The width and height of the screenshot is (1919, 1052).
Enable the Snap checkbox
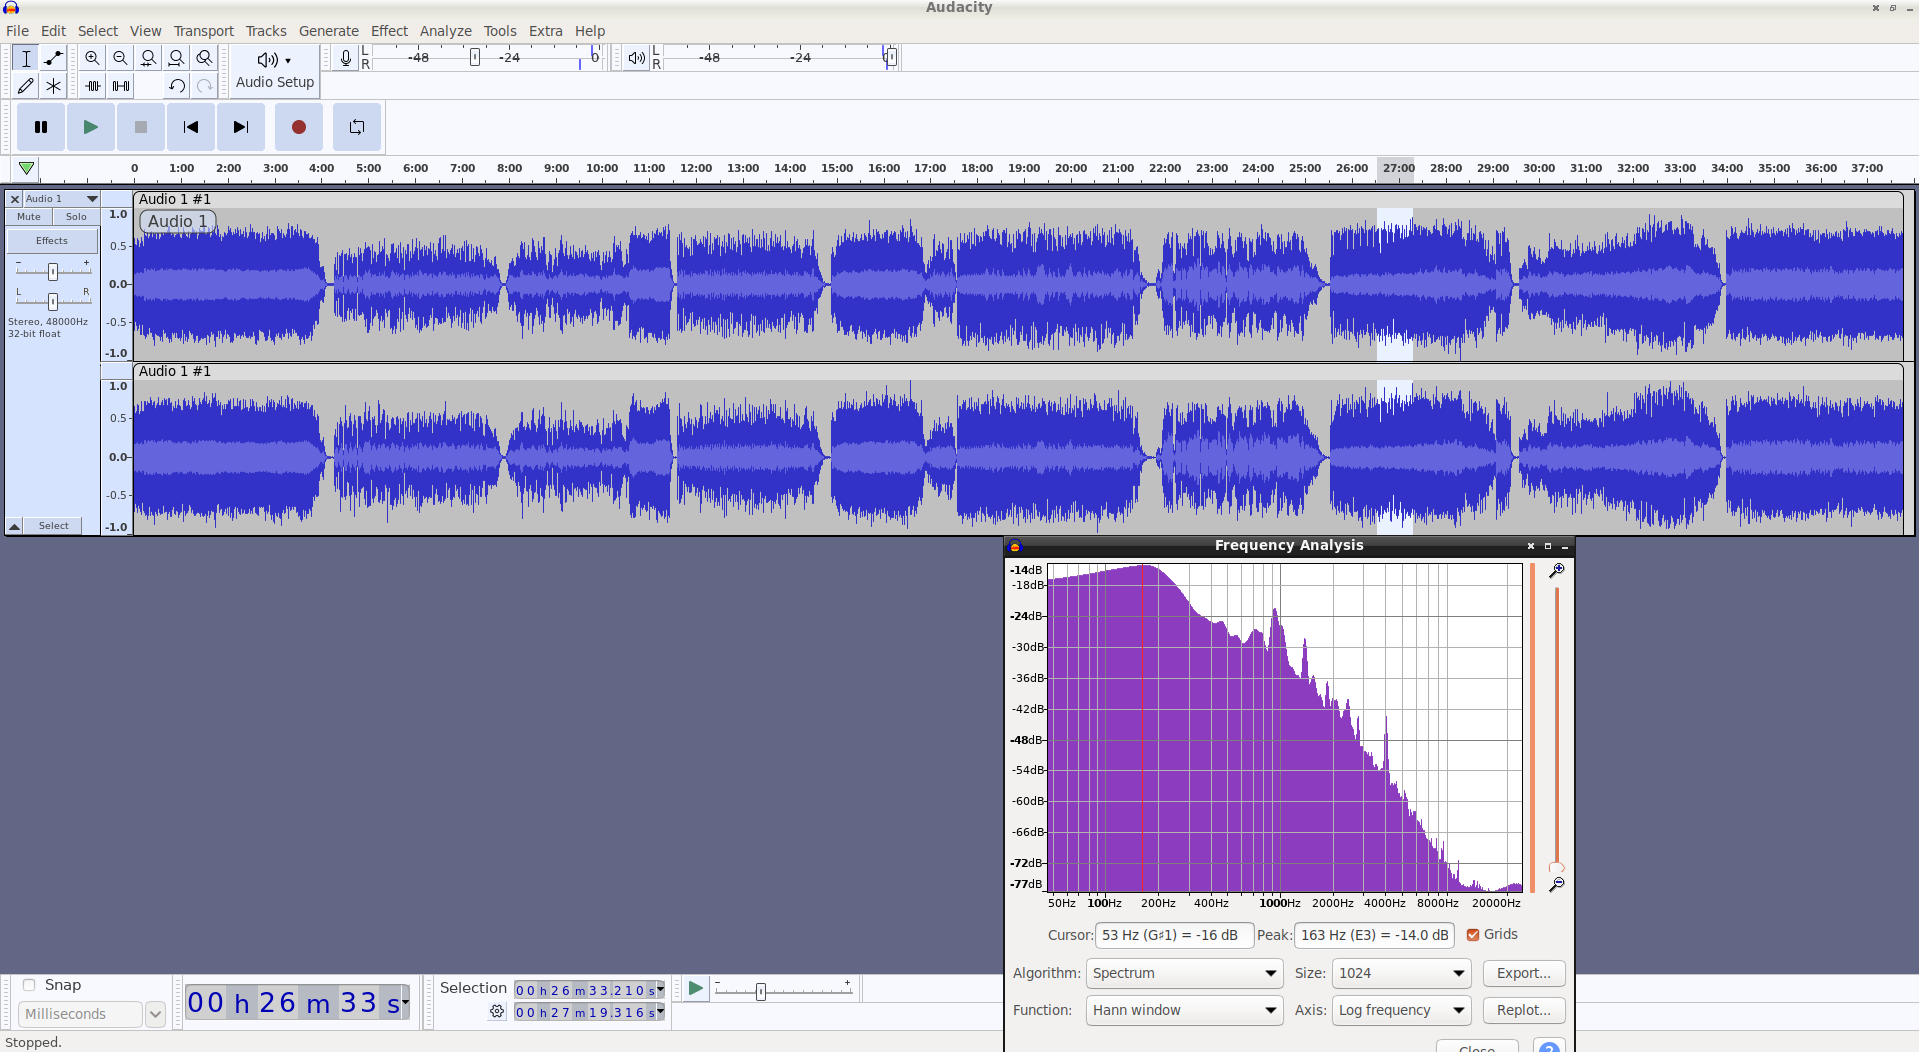click(x=29, y=985)
